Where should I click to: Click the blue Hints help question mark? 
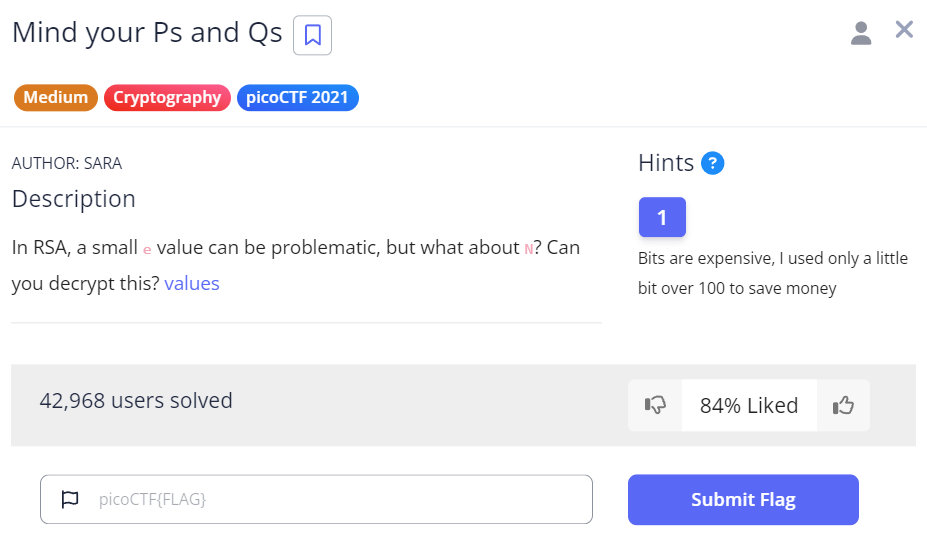(712, 163)
